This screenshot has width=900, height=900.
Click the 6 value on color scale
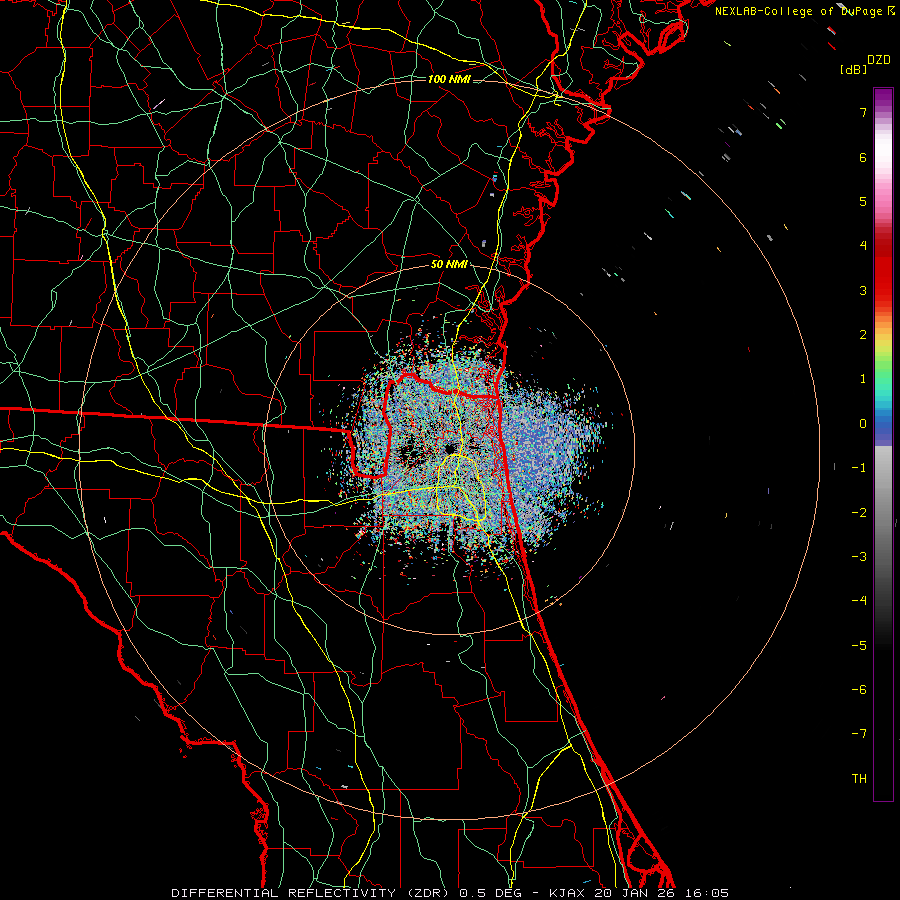point(863,157)
